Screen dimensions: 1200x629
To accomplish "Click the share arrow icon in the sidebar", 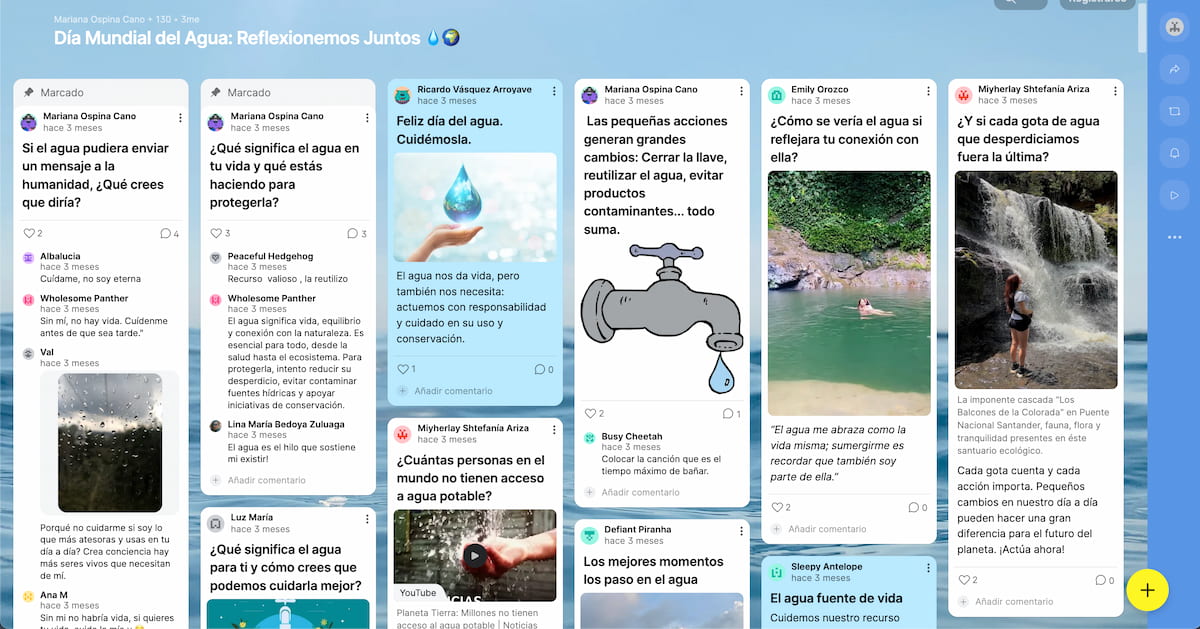I will click(x=1174, y=70).
